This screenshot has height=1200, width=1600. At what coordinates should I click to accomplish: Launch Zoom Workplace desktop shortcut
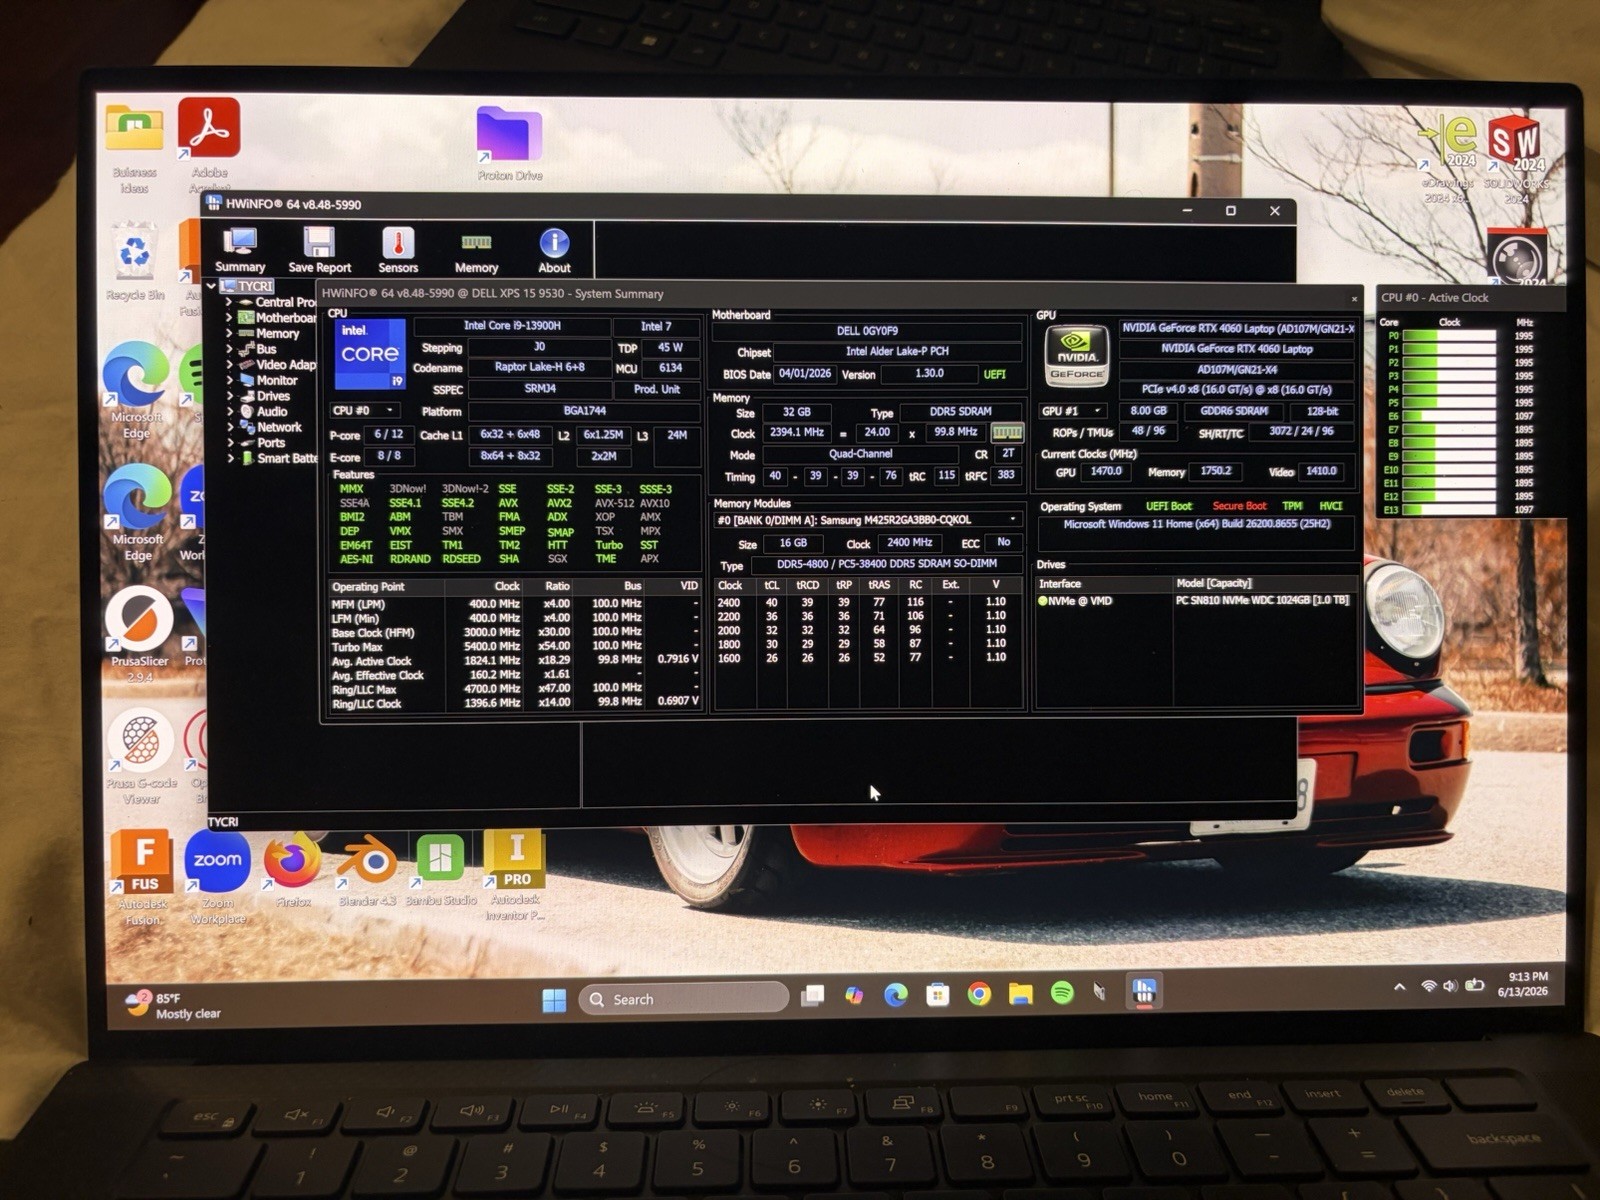point(218,878)
